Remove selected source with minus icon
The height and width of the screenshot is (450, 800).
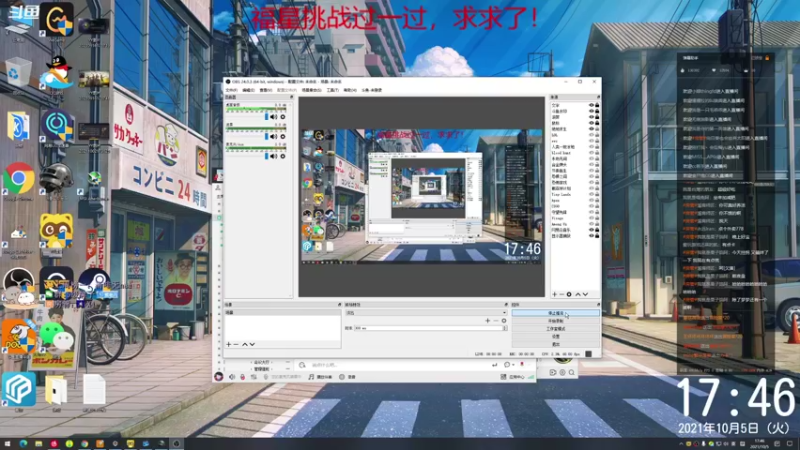pos(562,294)
